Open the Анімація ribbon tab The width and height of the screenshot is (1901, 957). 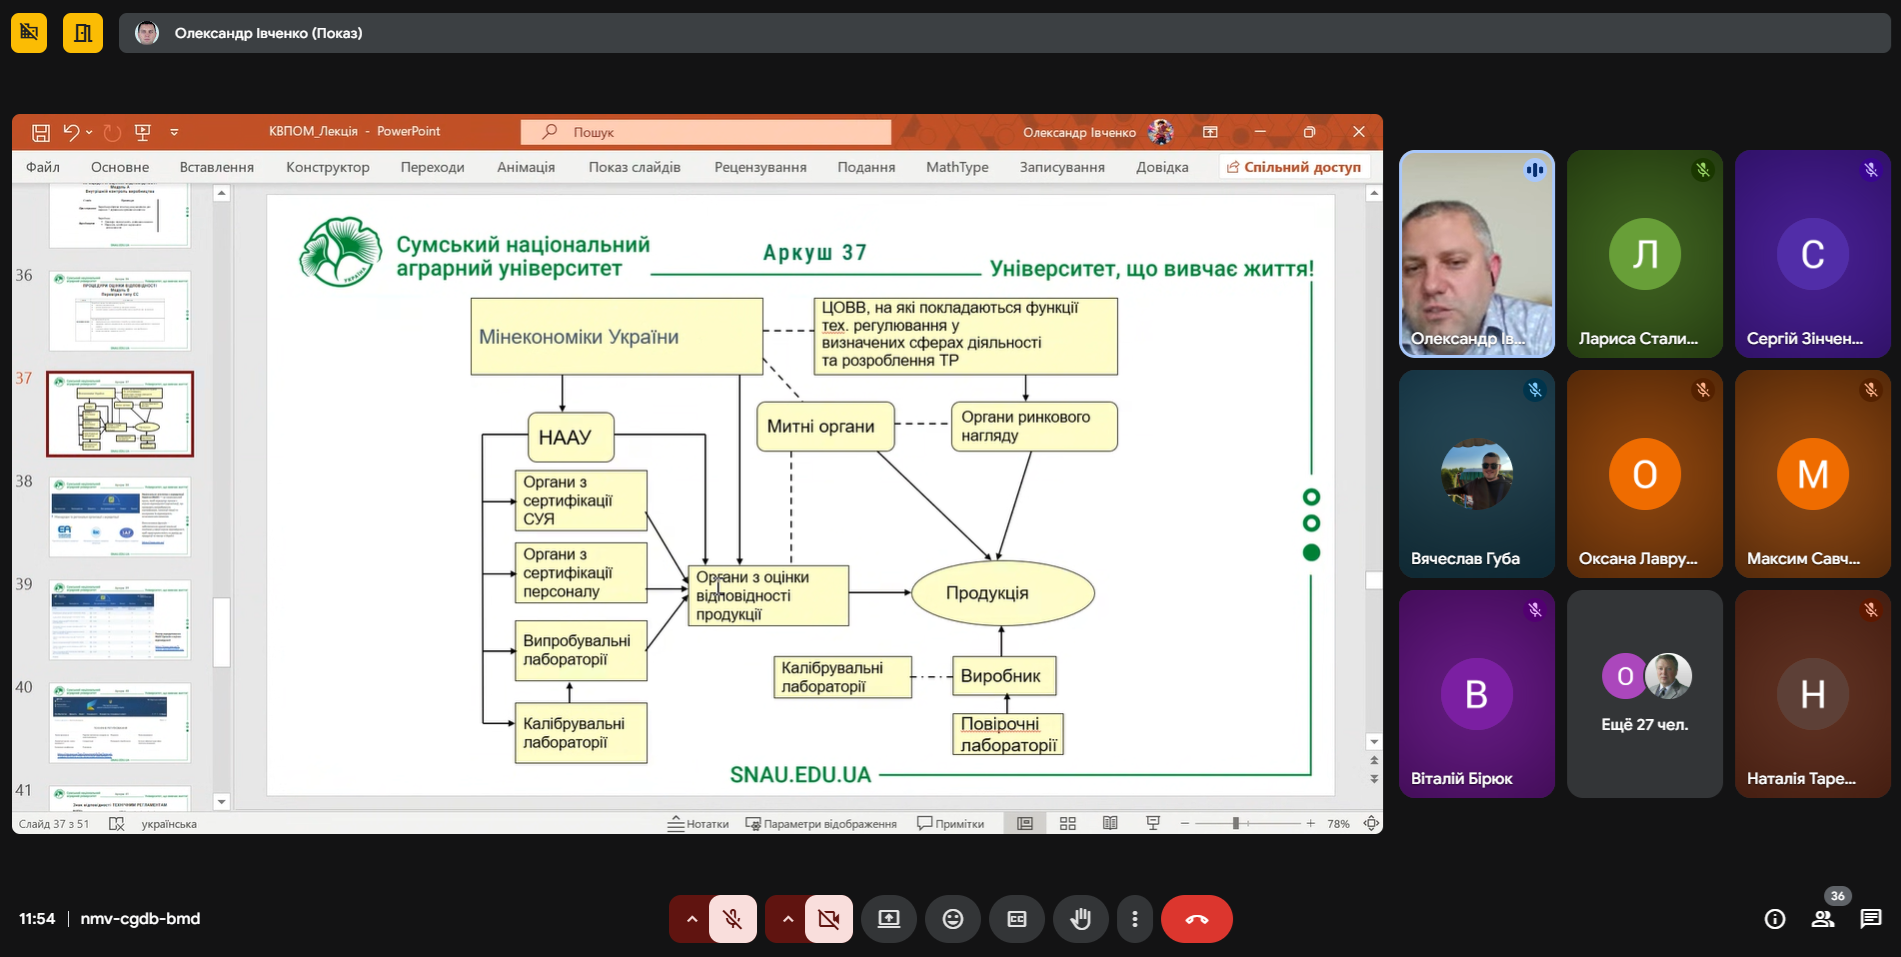(x=525, y=167)
